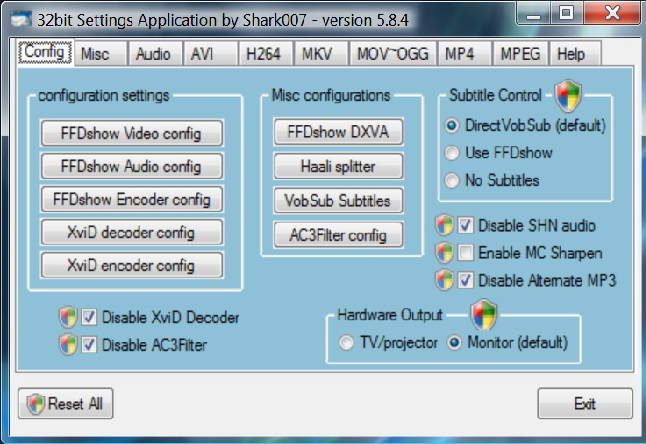The height and width of the screenshot is (444, 646).
Task: Click the shield icon beside Disable Alternate MP3
Action: (445, 280)
